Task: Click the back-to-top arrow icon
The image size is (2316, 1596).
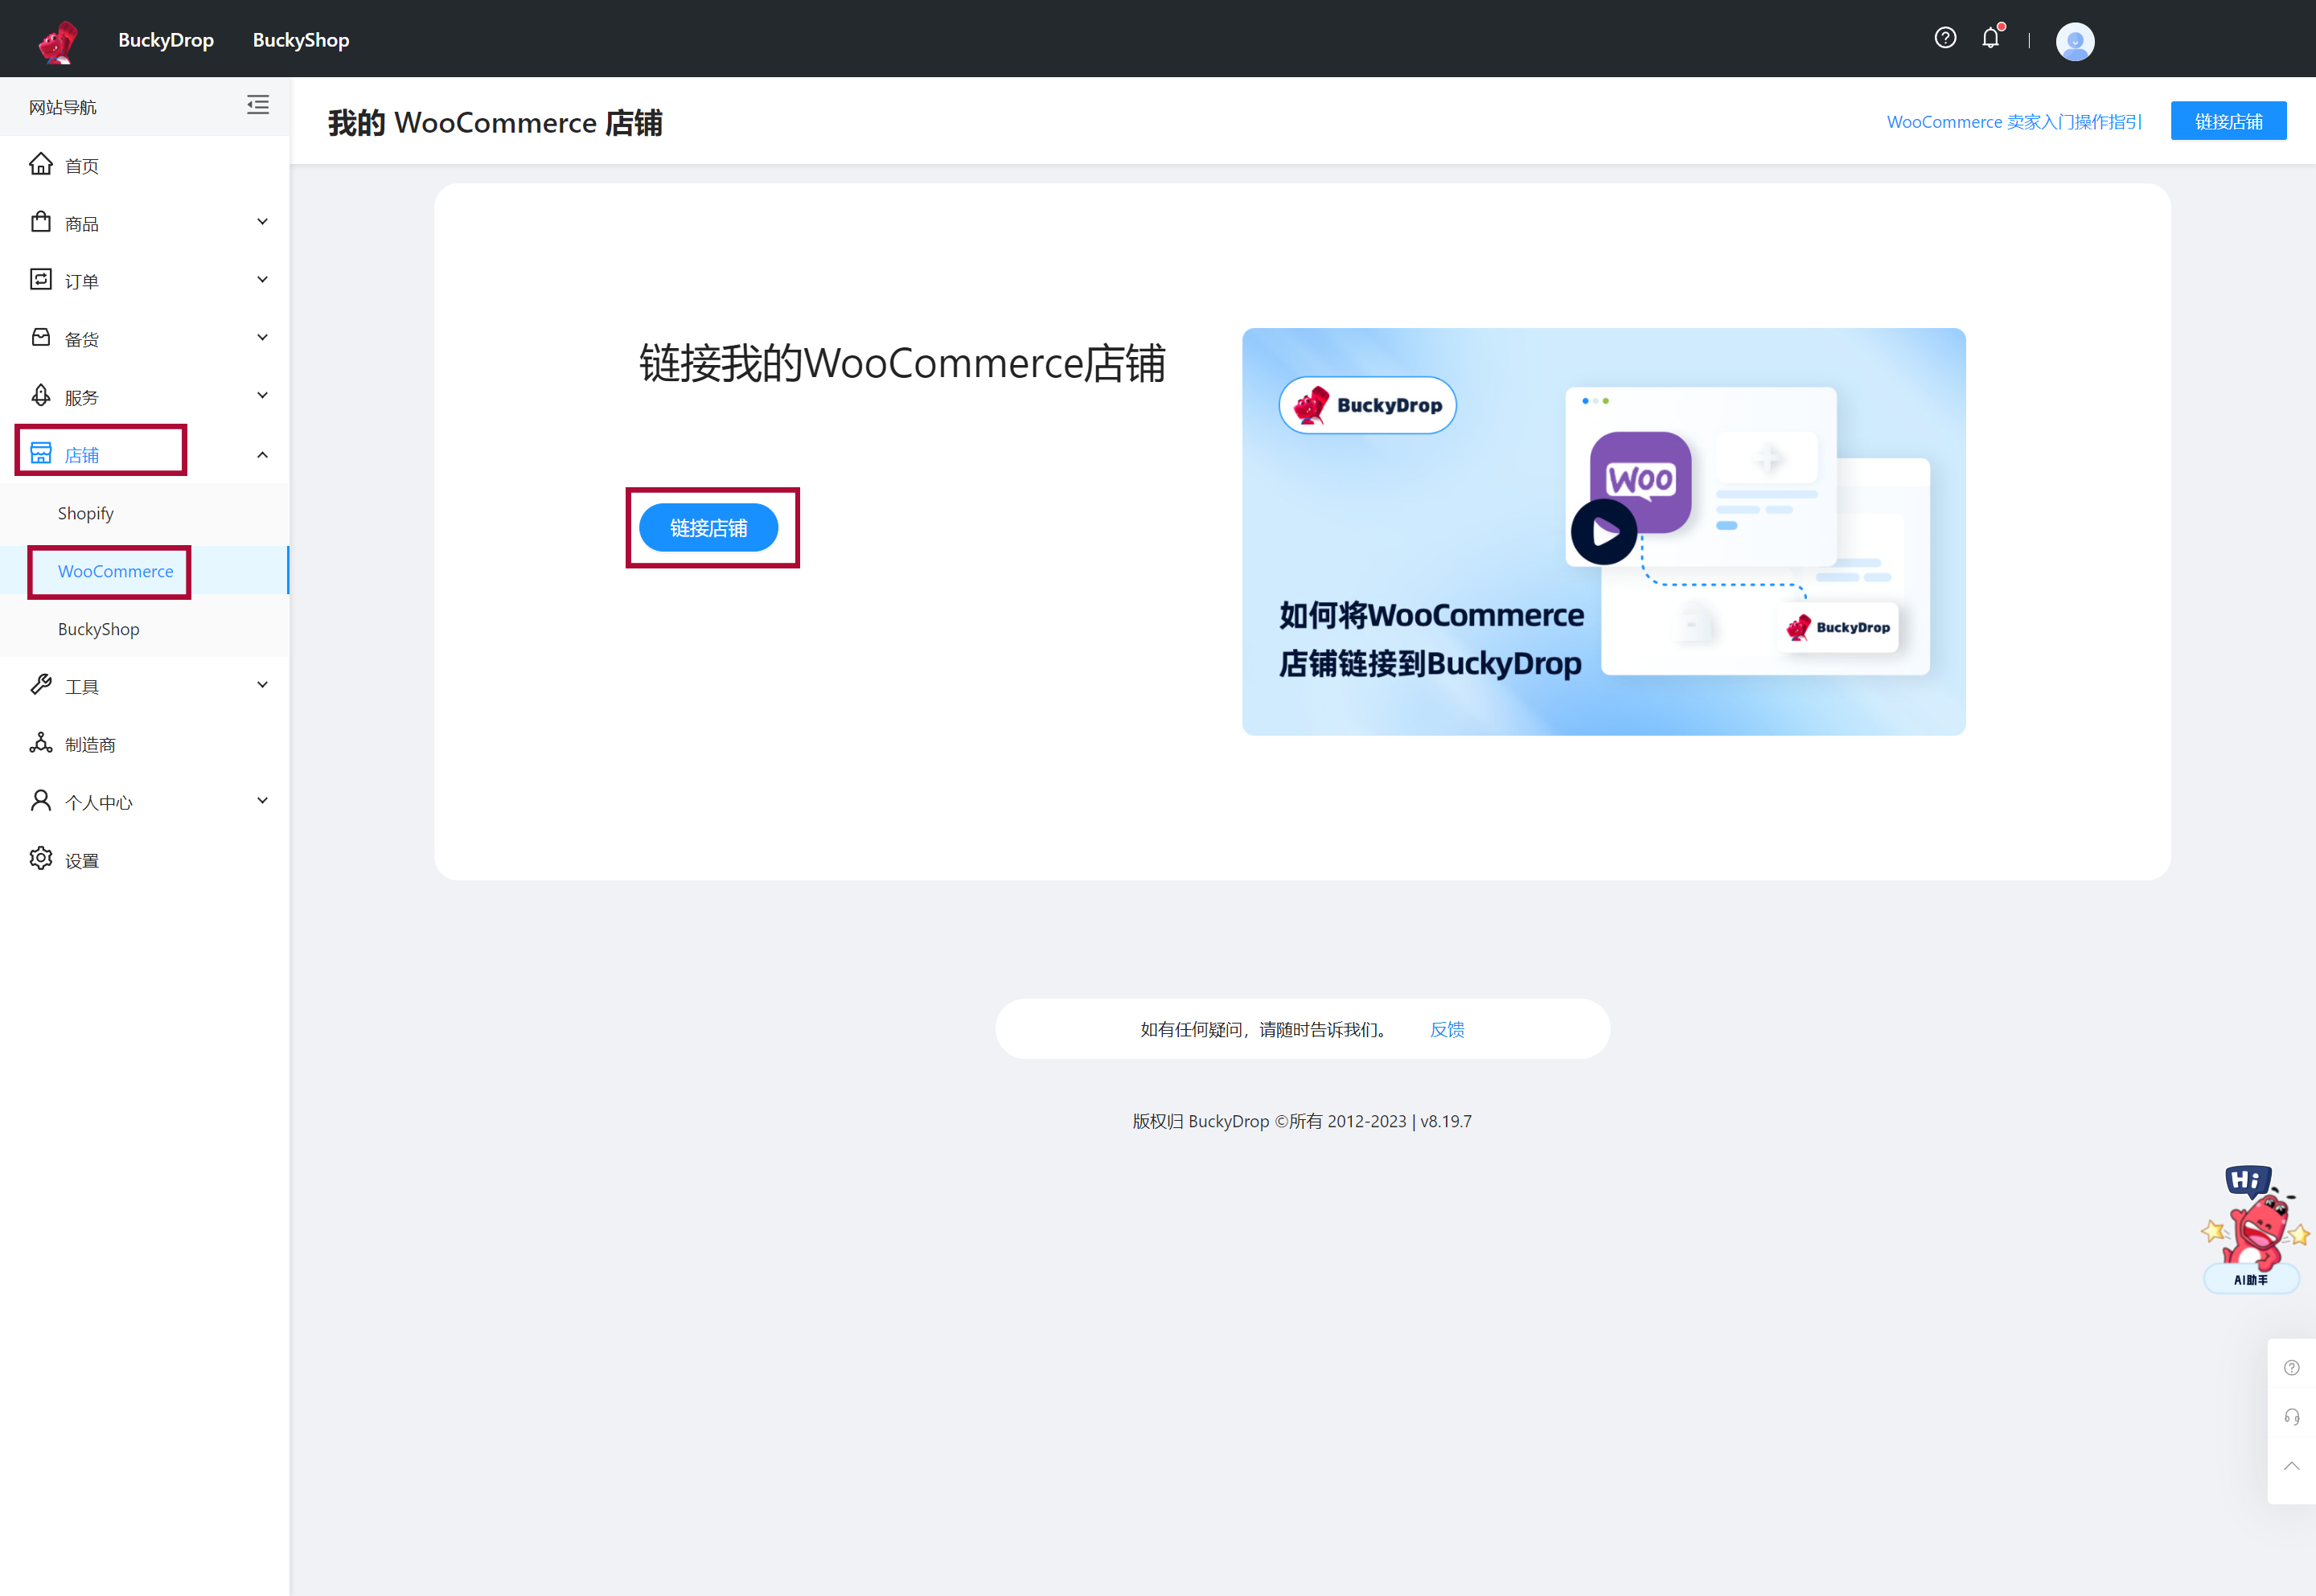Action: coord(2291,1466)
